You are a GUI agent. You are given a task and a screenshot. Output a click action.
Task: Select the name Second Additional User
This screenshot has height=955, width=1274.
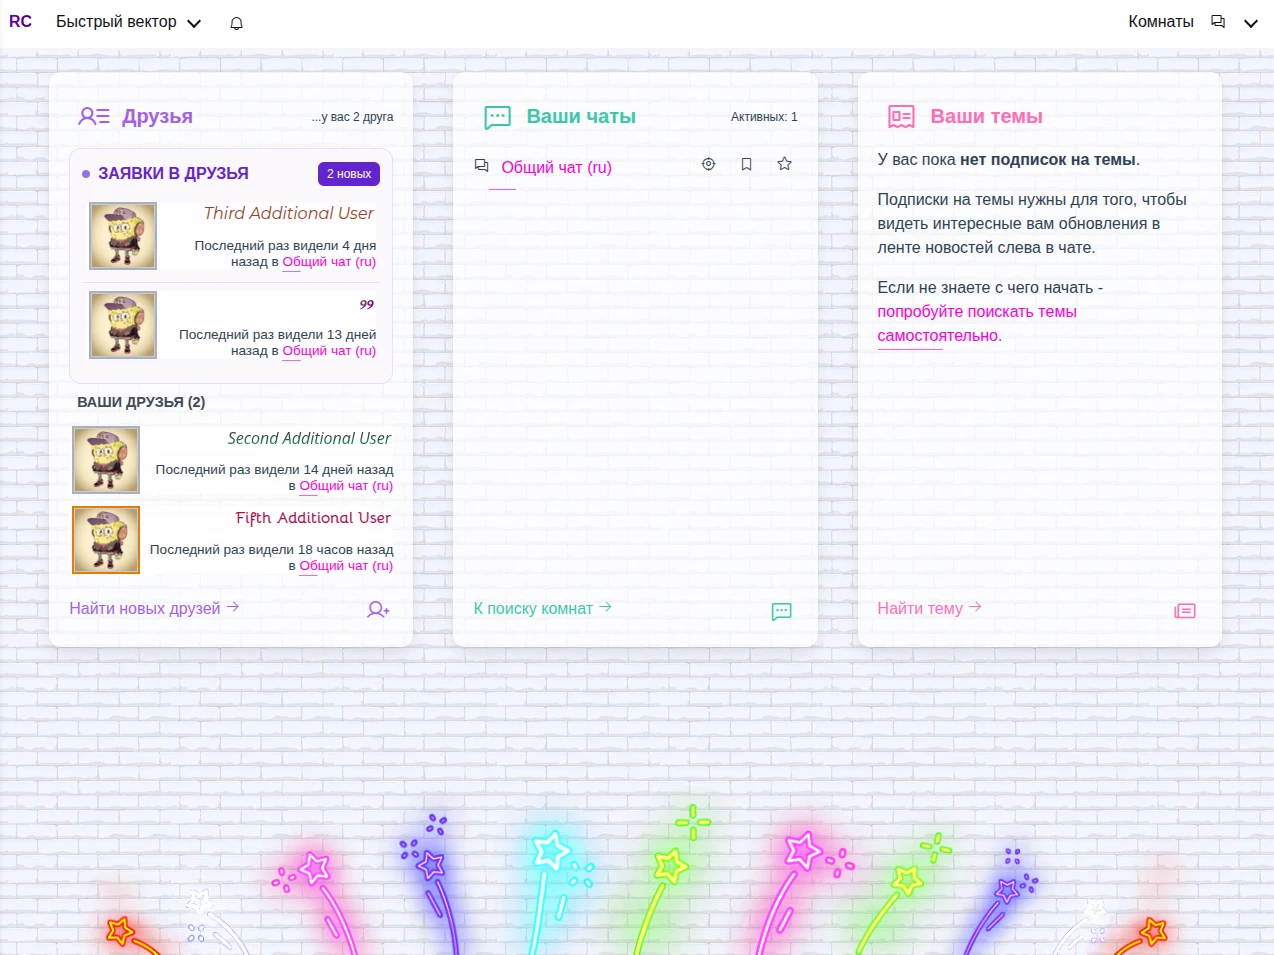(x=309, y=438)
